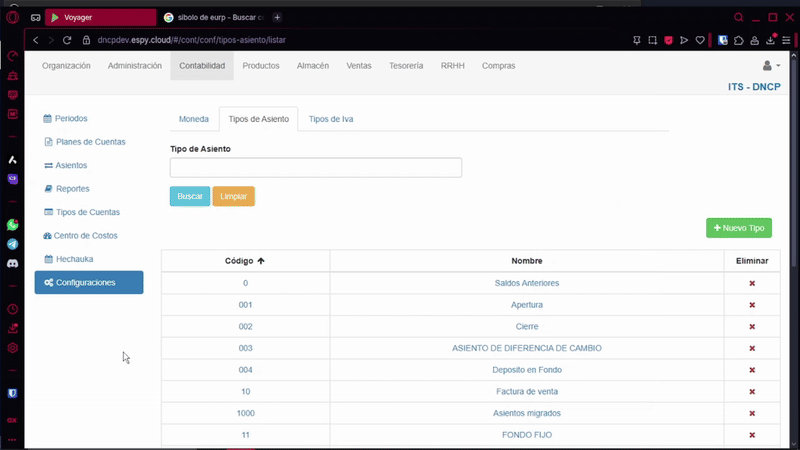Click the Nuevo Tipo button
Image resolution: width=800 pixels, height=450 pixels.
[x=738, y=228]
